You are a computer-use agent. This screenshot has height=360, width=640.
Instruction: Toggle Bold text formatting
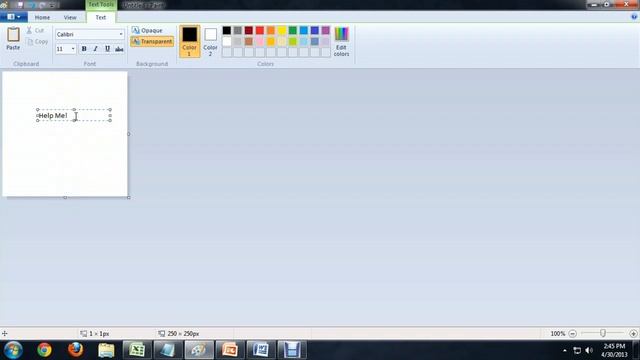84,49
